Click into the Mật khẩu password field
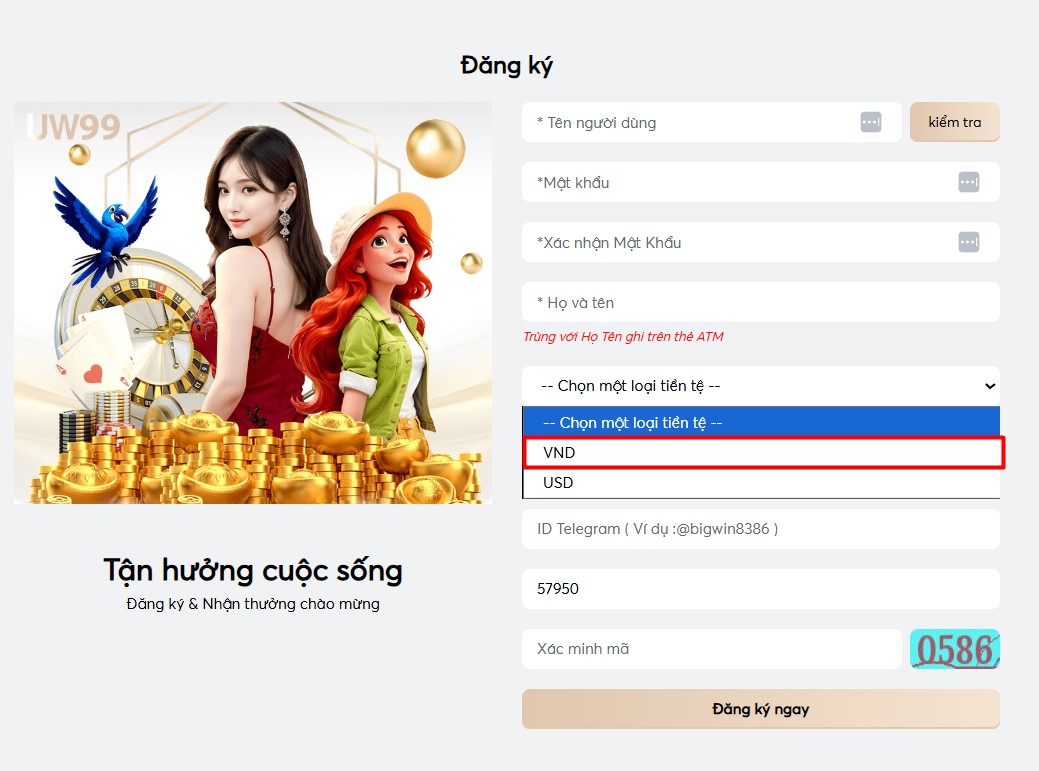Viewport: 1039px width, 771px height. 761,182
